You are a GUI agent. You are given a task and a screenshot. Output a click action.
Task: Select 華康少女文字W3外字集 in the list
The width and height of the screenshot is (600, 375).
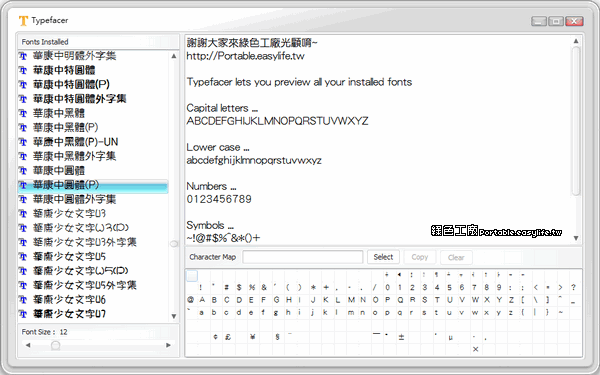tap(93, 242)
